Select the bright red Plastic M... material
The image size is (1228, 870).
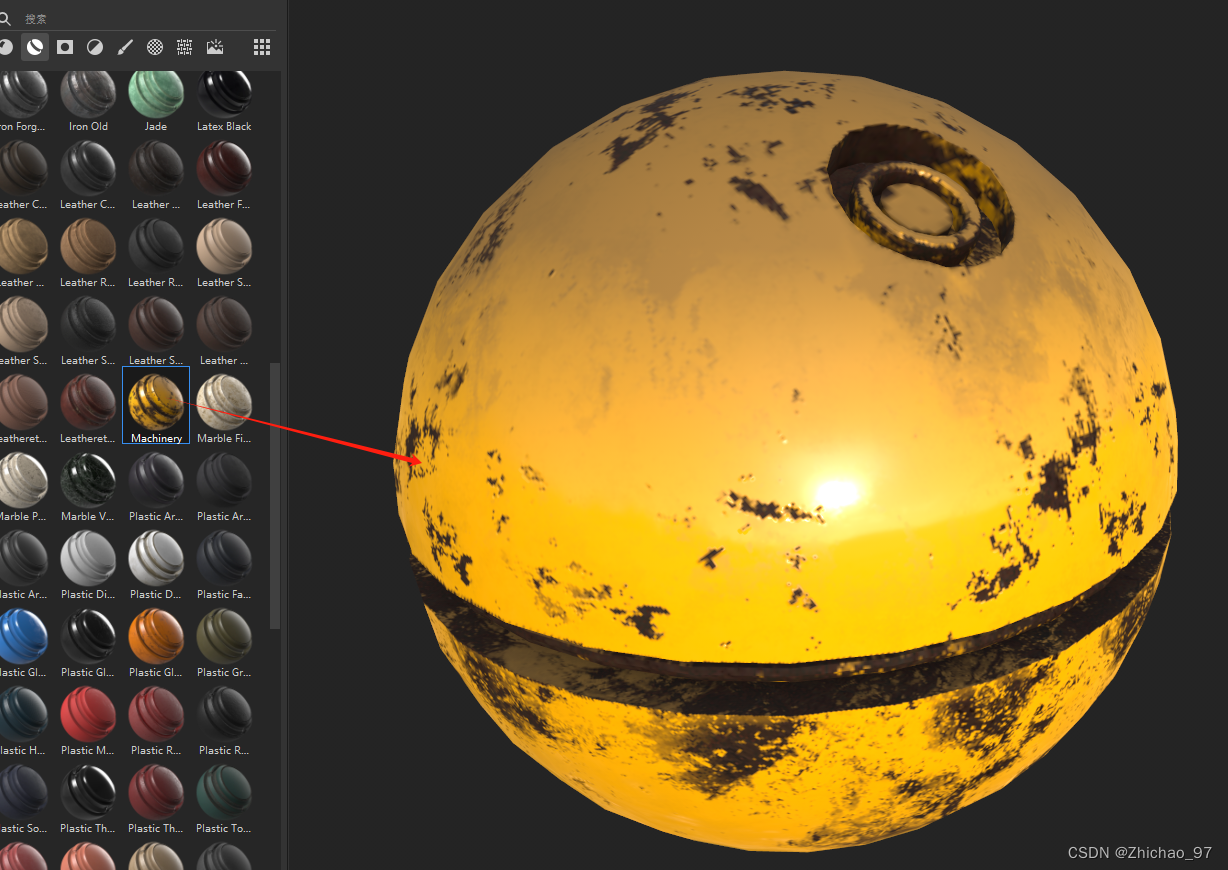[88, 722]
